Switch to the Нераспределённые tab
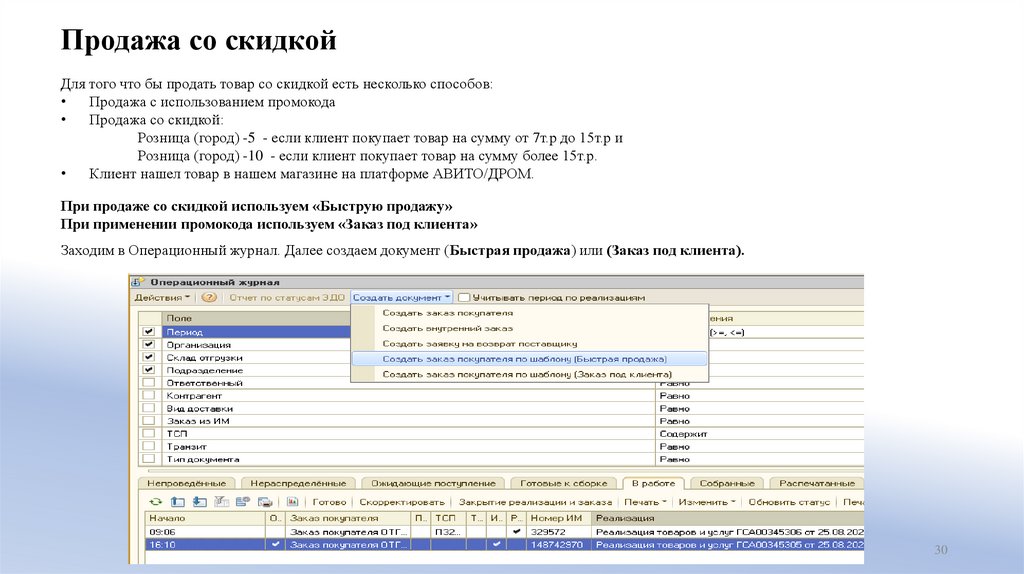The height and width of the screenshot is (574, 1024). [x=298, y=484]
